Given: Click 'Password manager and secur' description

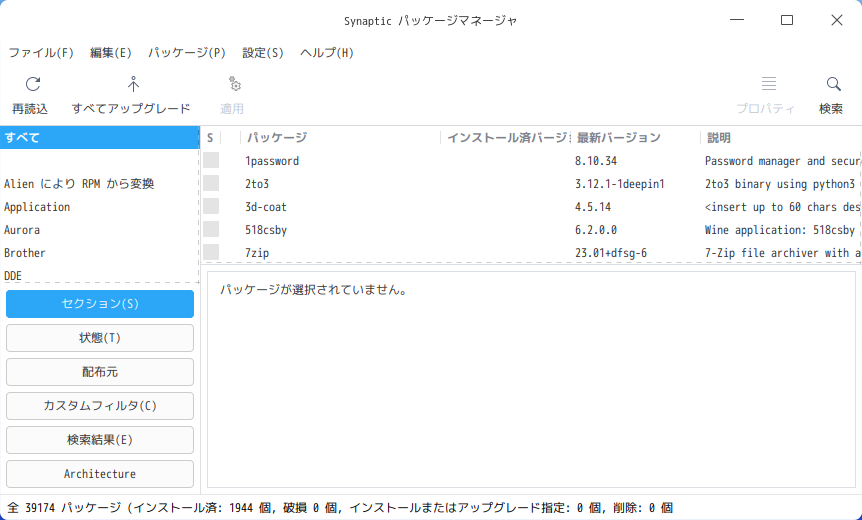Looking at the screenshot, I should click(x=782, y=161).
